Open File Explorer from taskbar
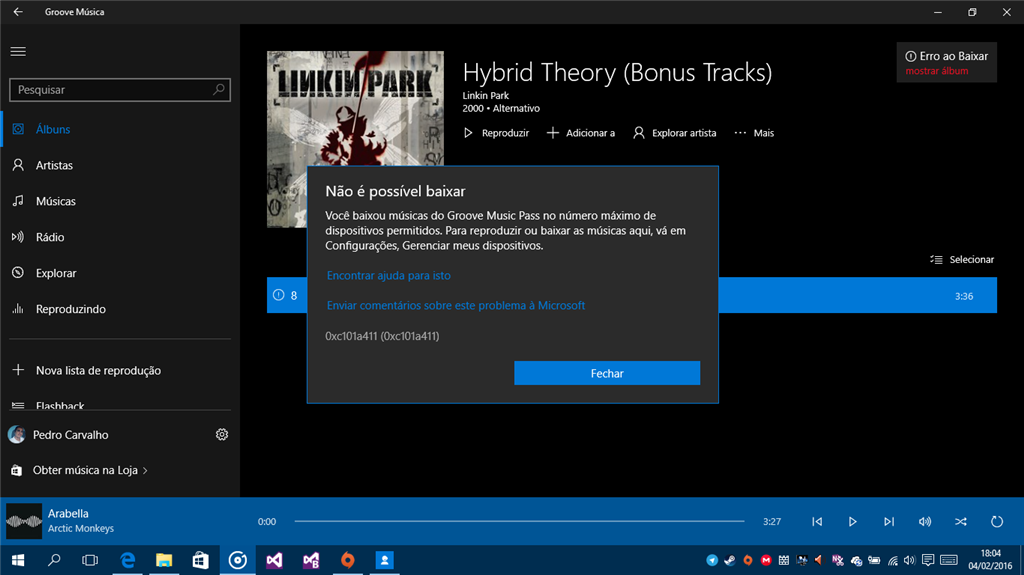The width and height of the screenshot is (1024, 575). [164, 560]
